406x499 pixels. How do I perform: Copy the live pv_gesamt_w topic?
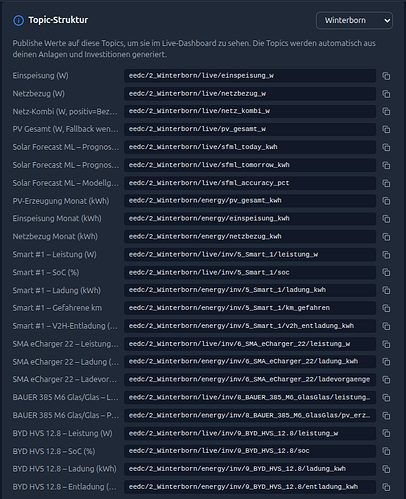point(386,129)
